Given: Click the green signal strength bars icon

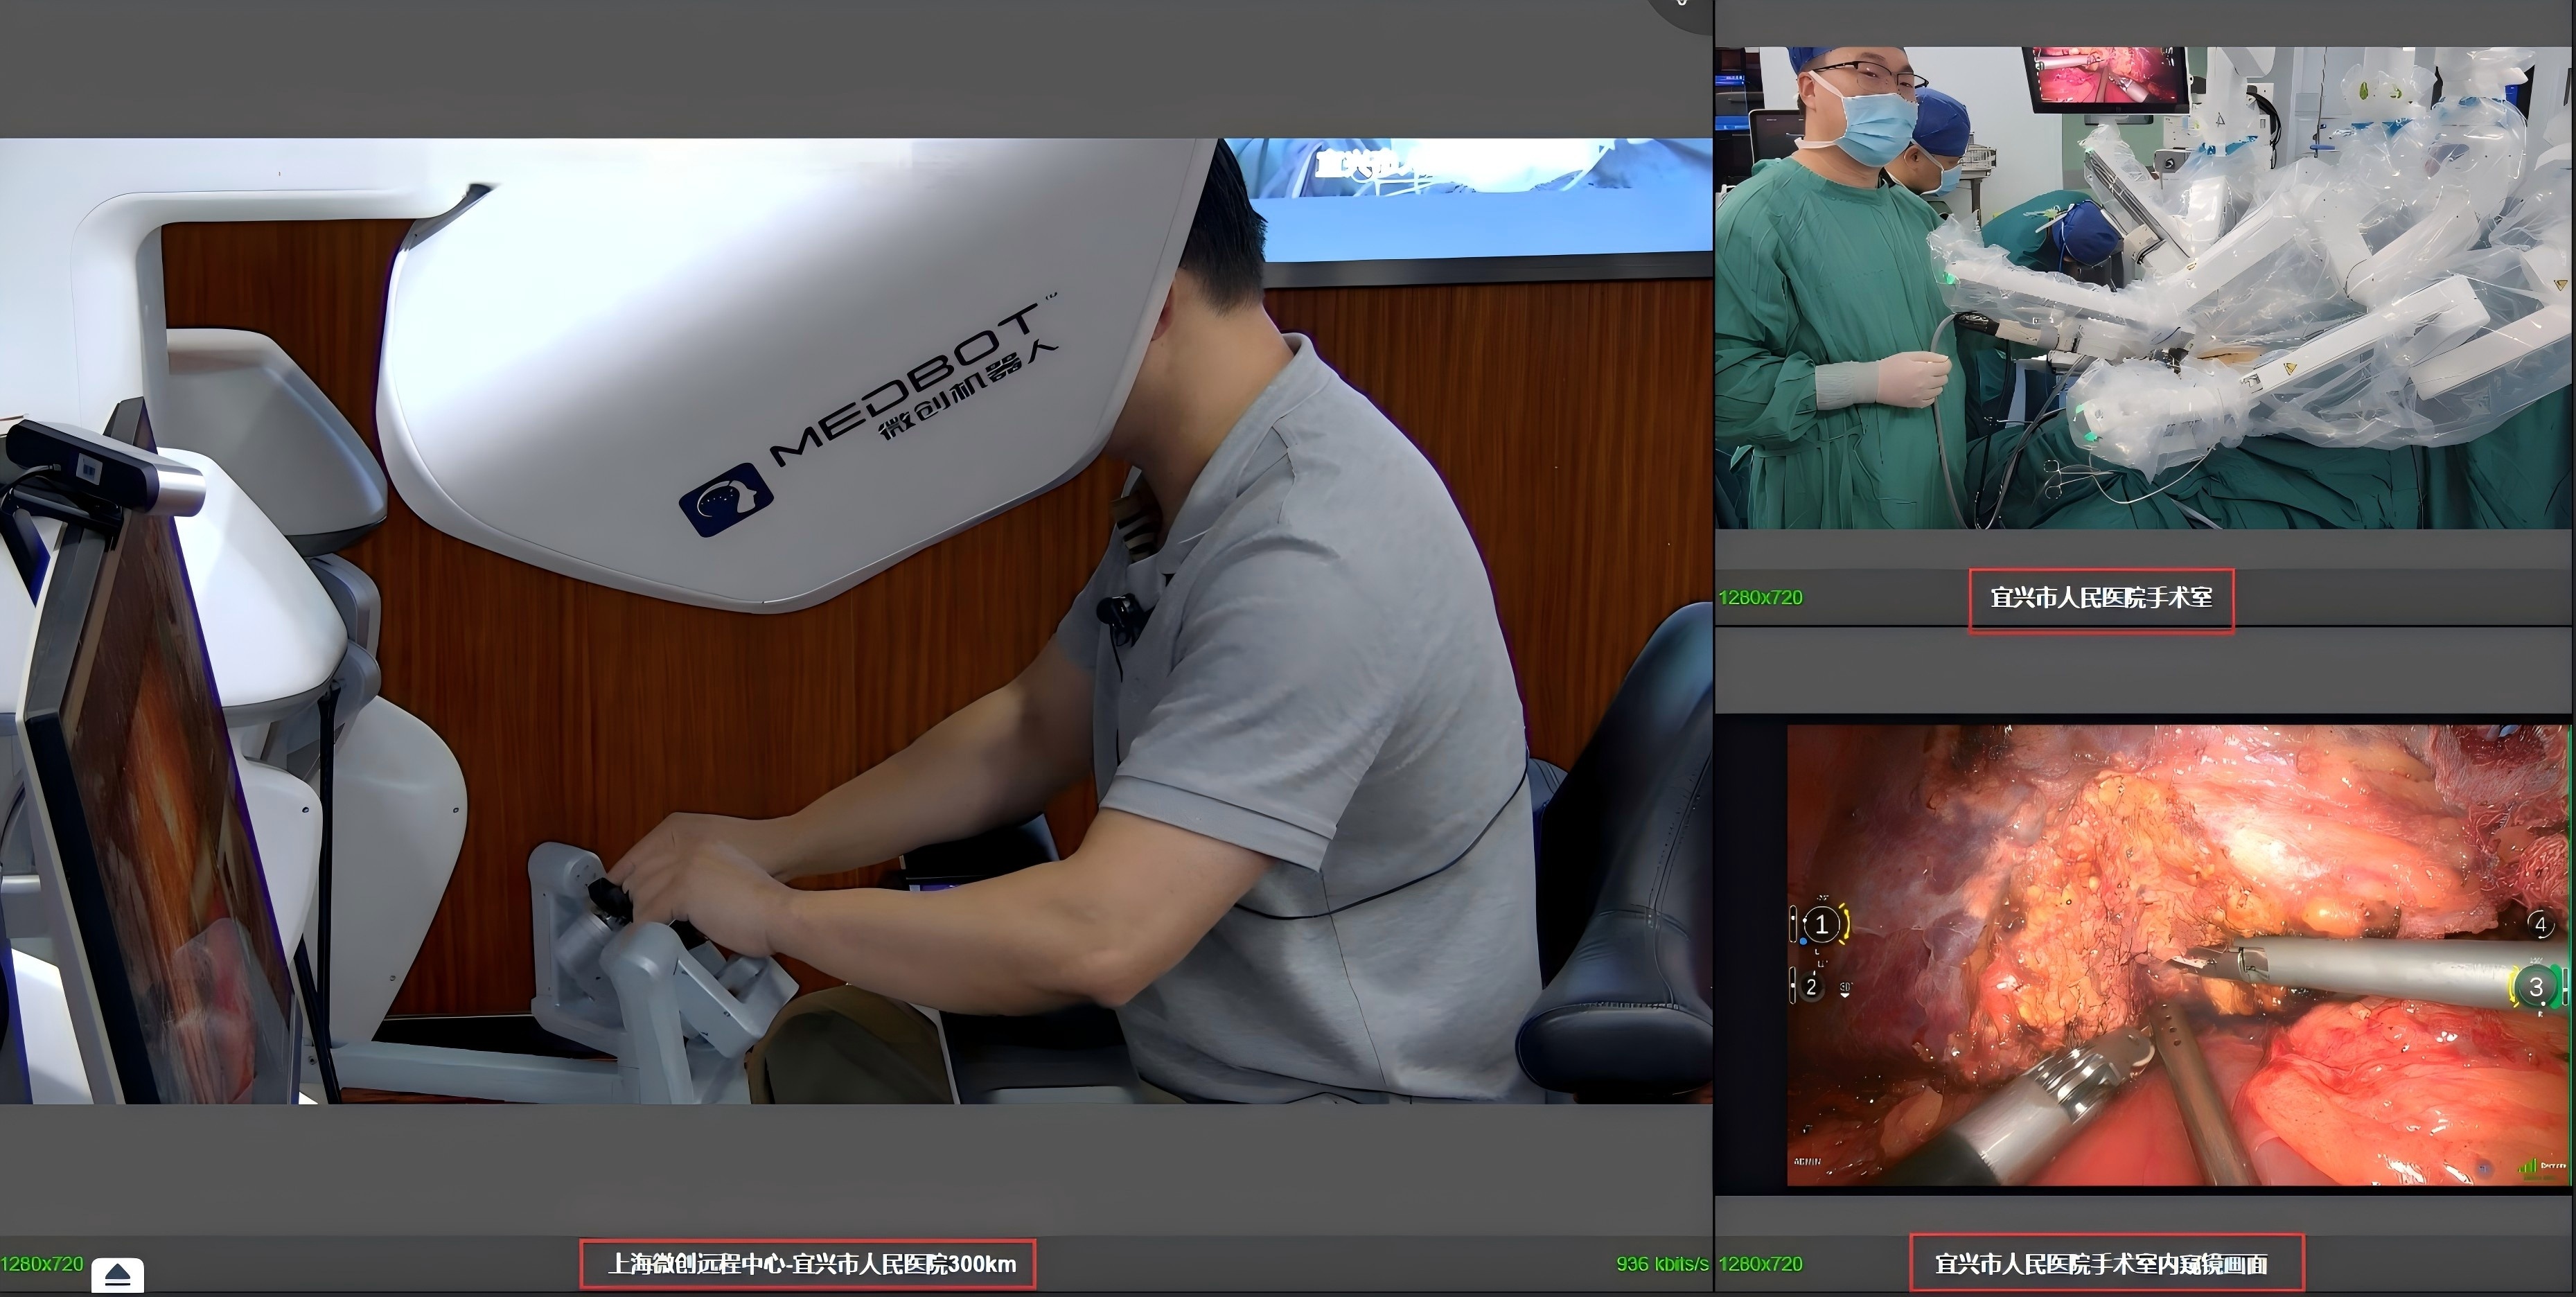Looking at the screenshot, I should pyautogui.click(x=2528, y=1166).
